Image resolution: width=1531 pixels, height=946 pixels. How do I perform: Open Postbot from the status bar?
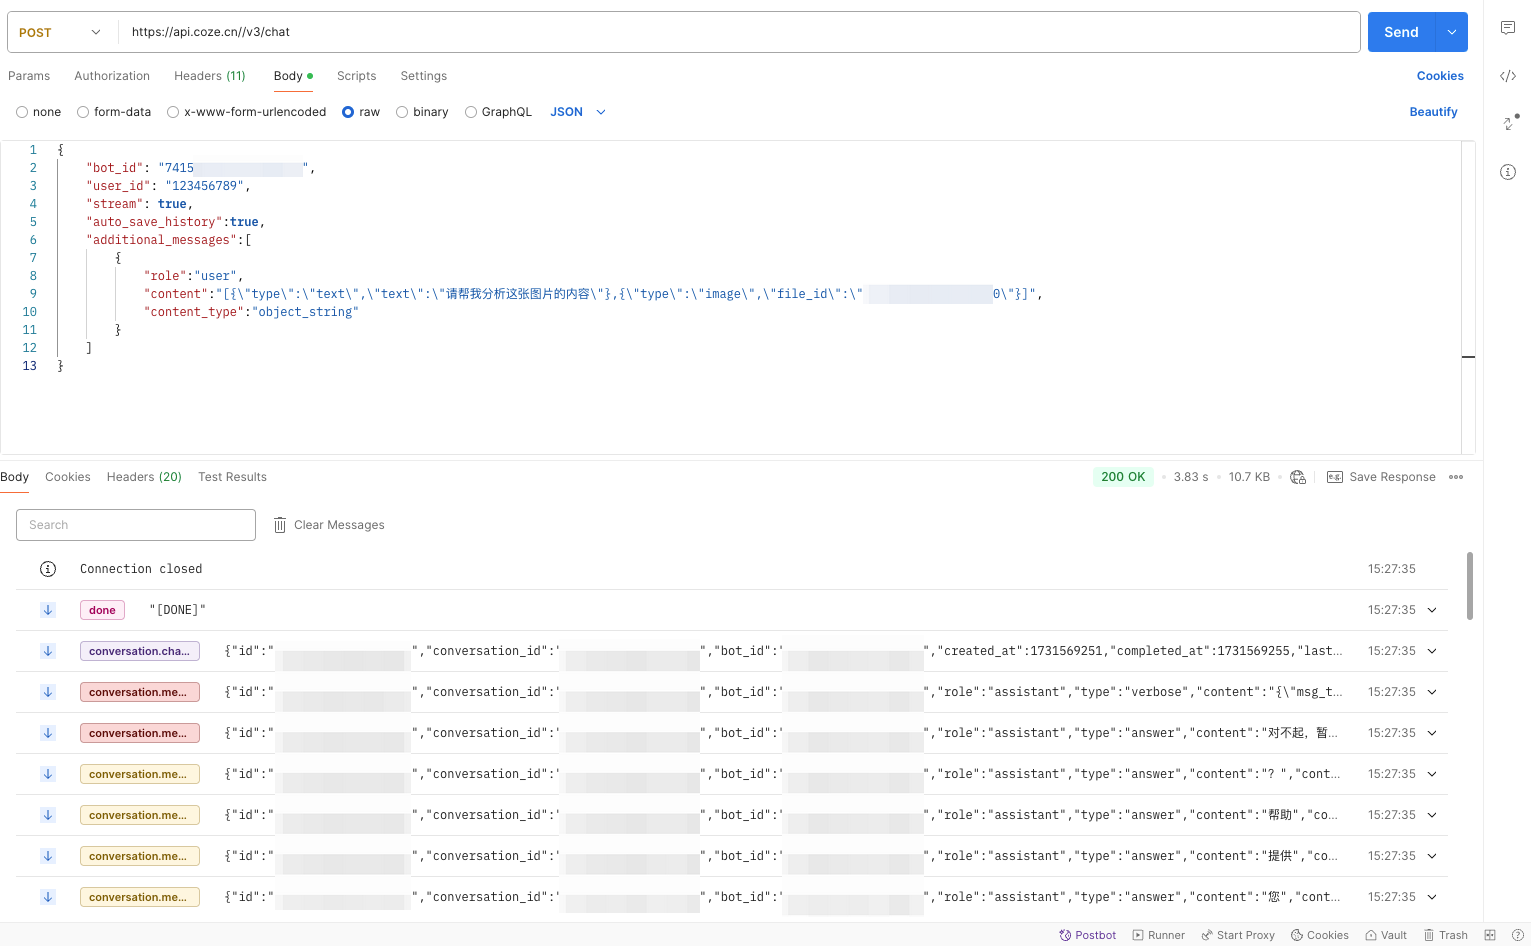pyautogui.click(x=1087, y=935)
